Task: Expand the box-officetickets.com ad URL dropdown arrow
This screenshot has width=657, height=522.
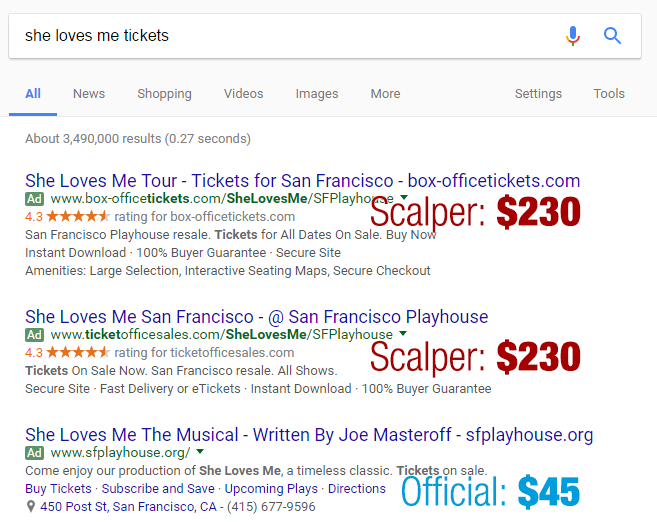Action: pos(401,198)
